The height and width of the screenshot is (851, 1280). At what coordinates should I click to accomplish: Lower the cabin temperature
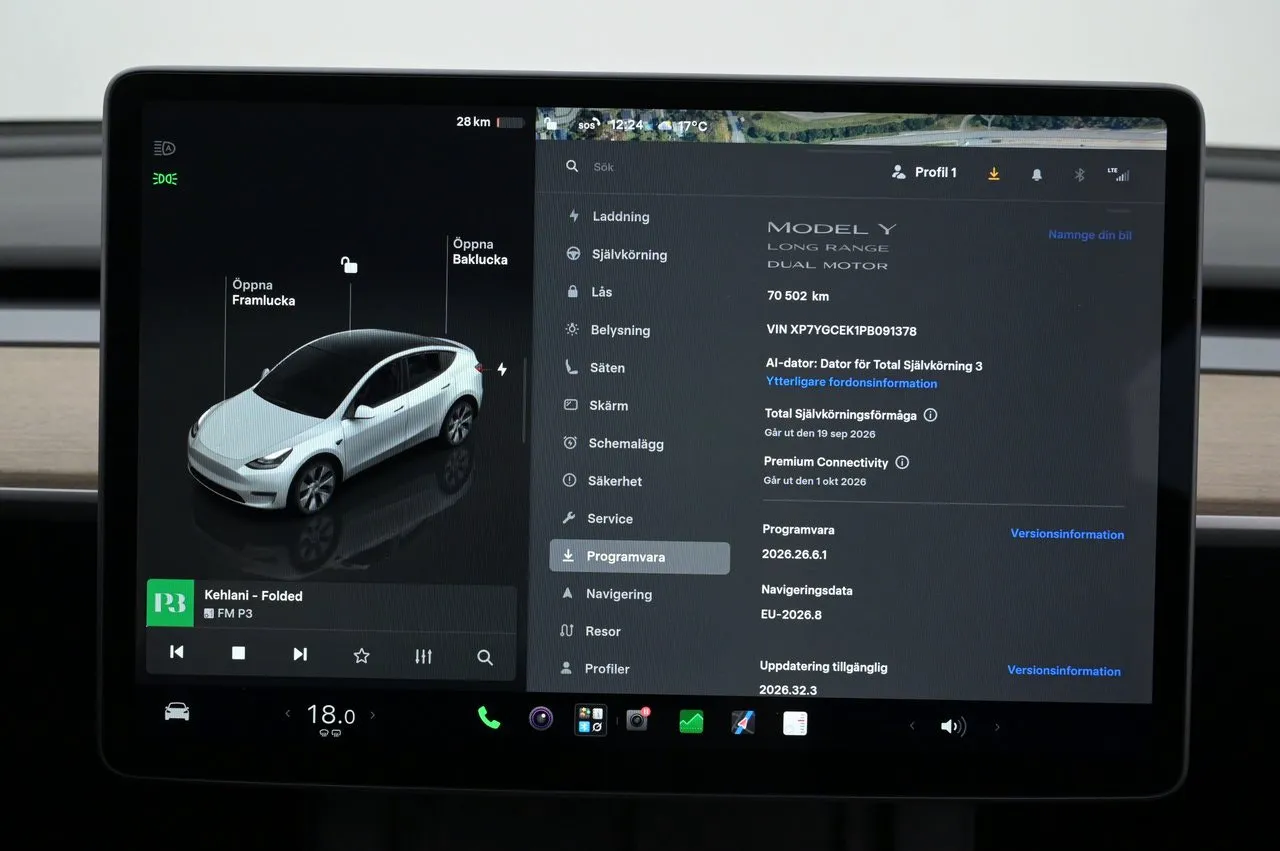288,714
